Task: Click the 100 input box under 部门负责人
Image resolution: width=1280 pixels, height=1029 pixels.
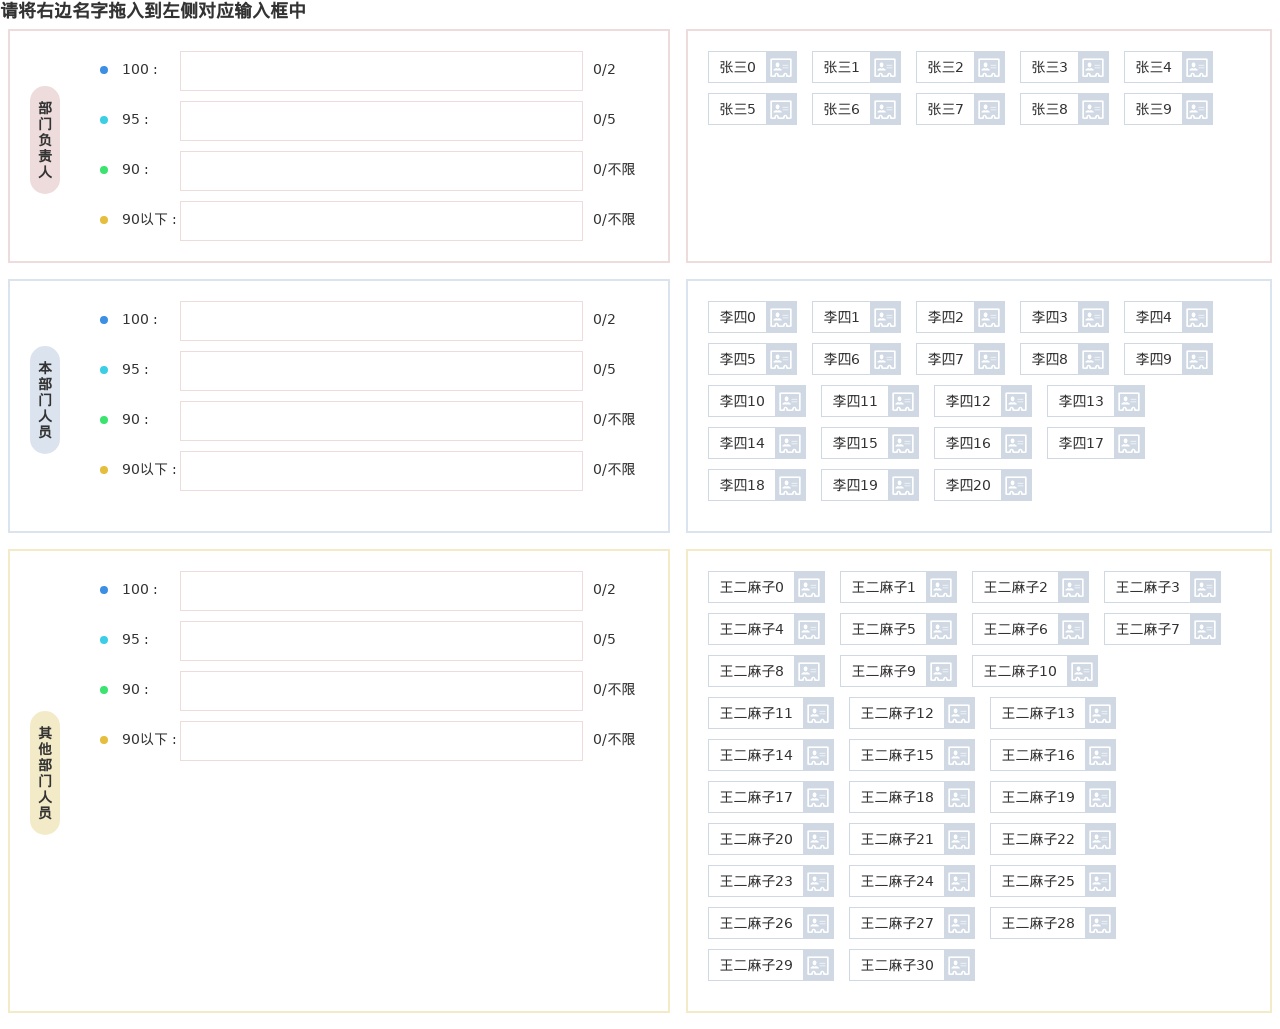Action: coord(381,71)
